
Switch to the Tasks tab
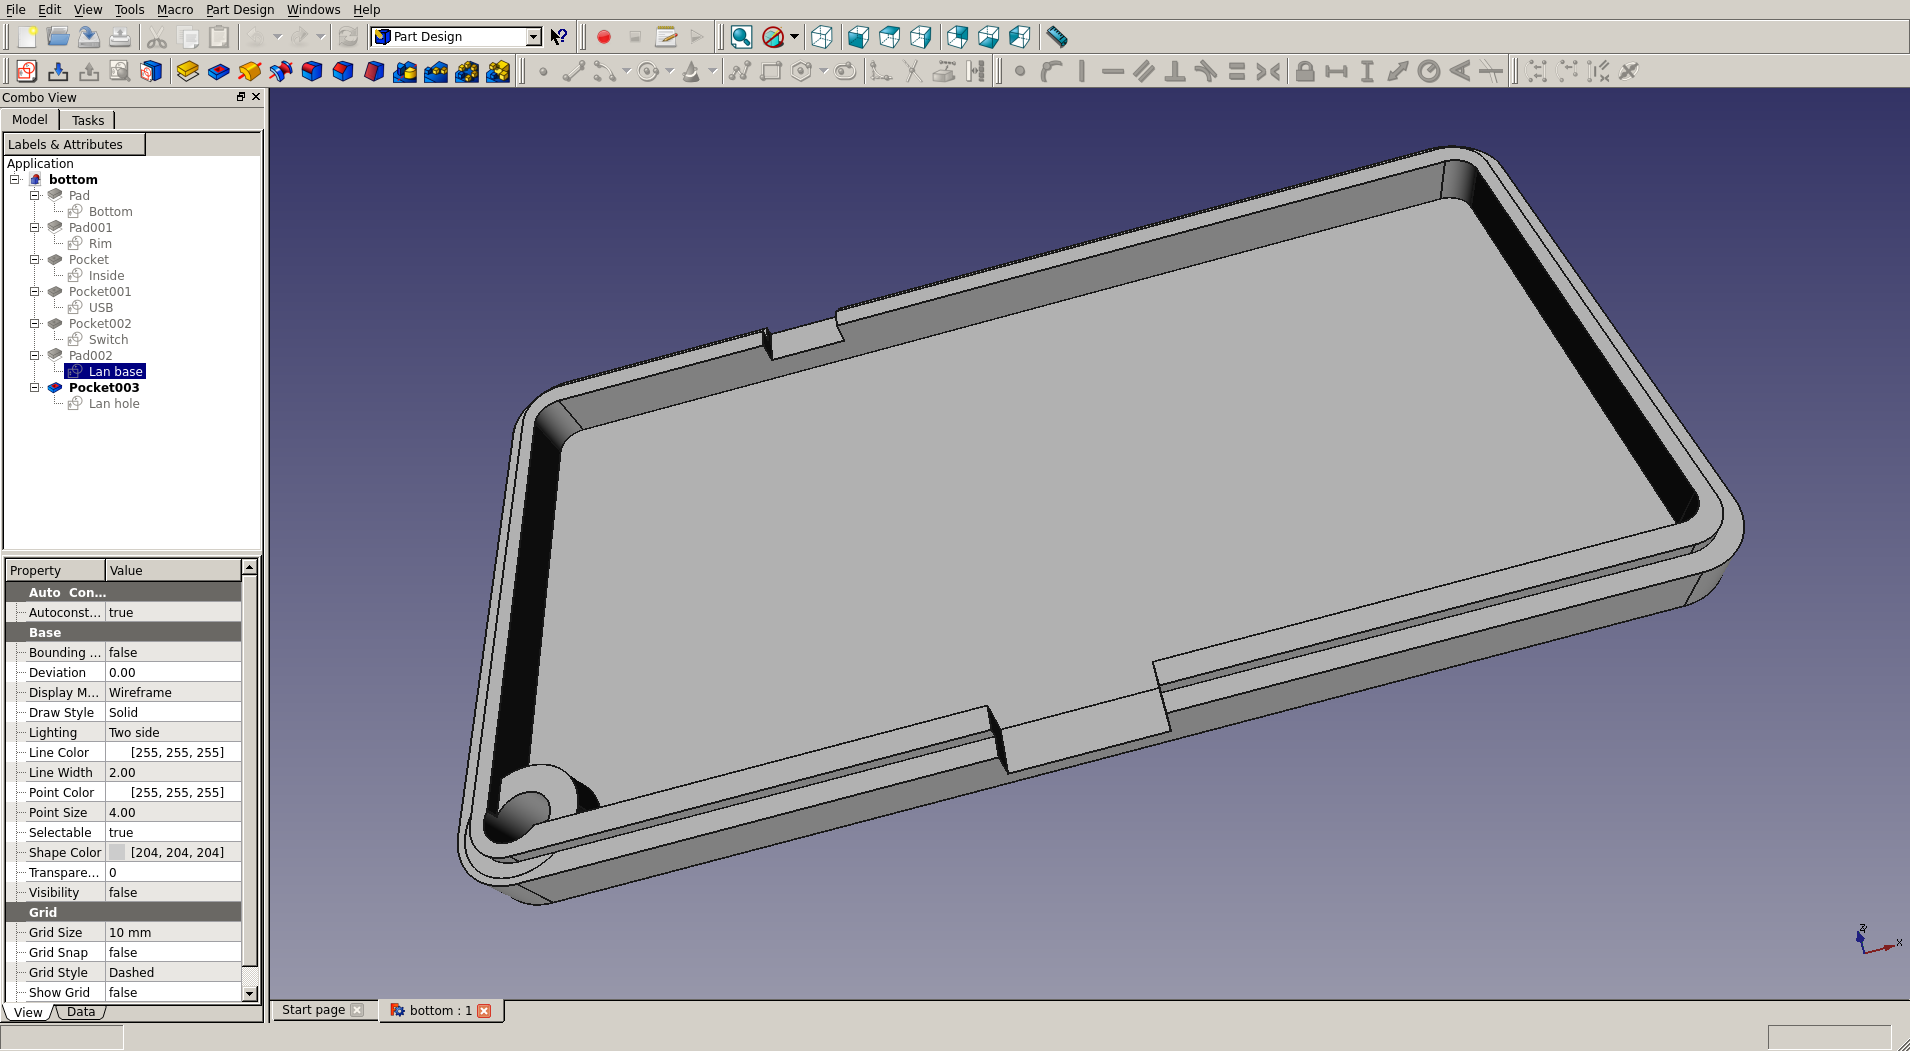(87, 120)
